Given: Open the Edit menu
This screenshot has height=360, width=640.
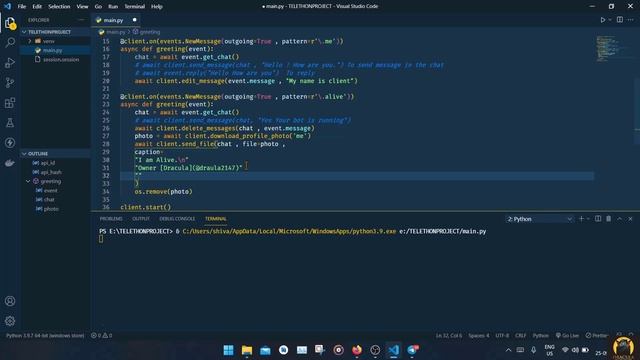Looking at the screenshot, I should pos(37,7).
